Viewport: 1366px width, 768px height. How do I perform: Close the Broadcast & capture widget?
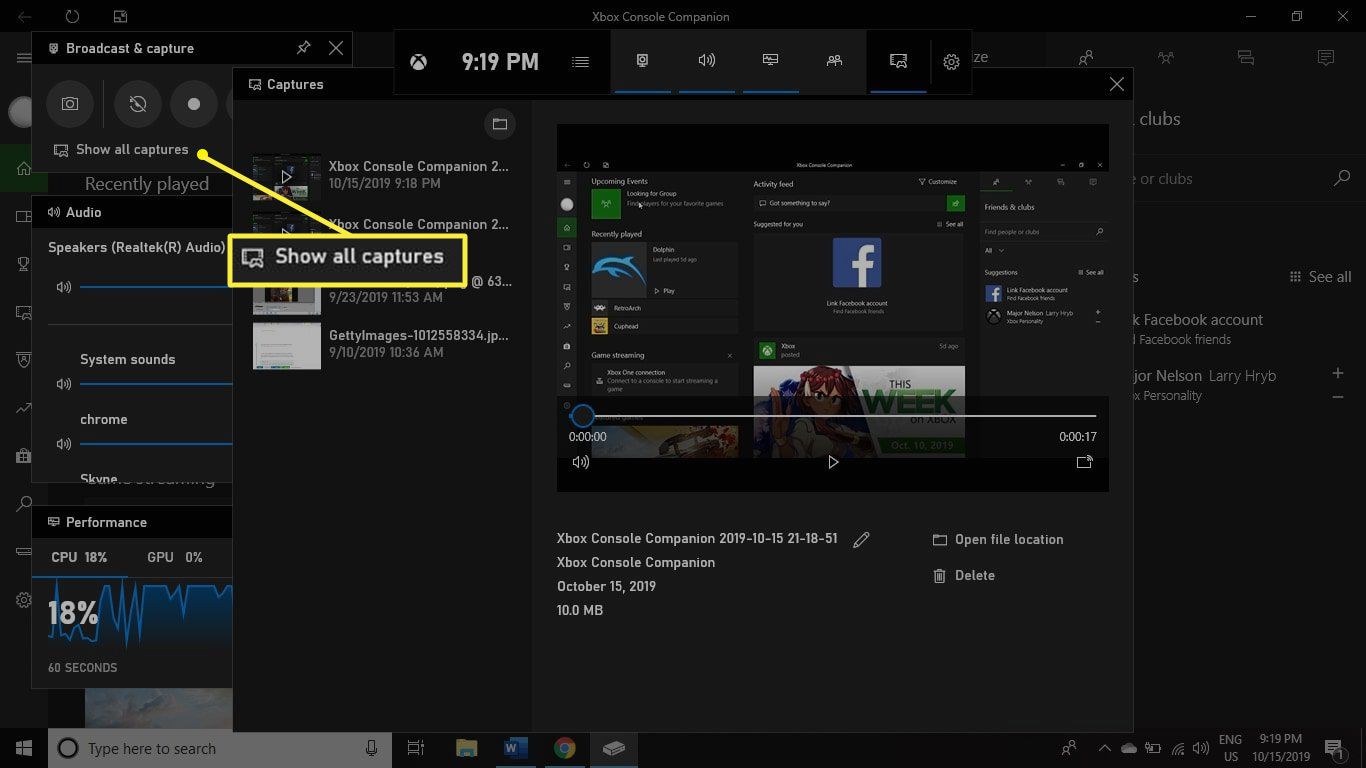[x=336, y=48]
